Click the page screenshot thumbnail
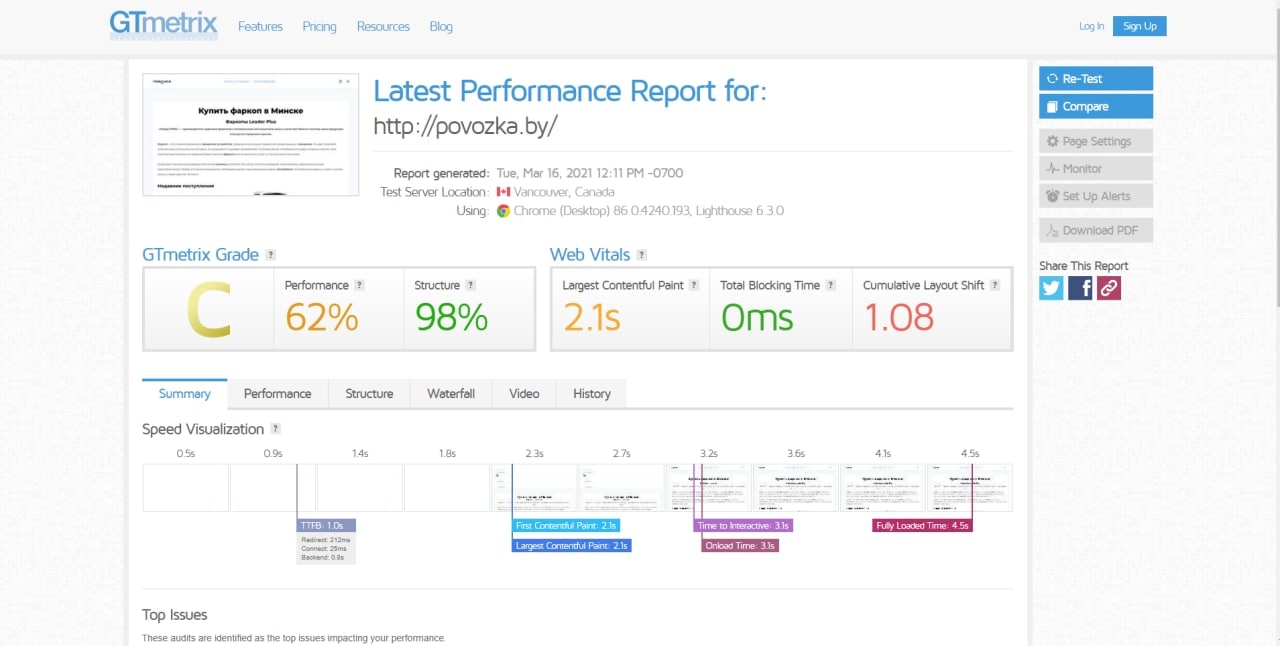 coord(251,134)
